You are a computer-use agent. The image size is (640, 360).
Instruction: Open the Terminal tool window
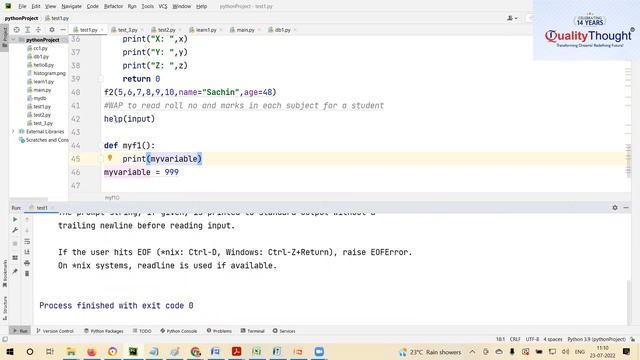point(253,331)
